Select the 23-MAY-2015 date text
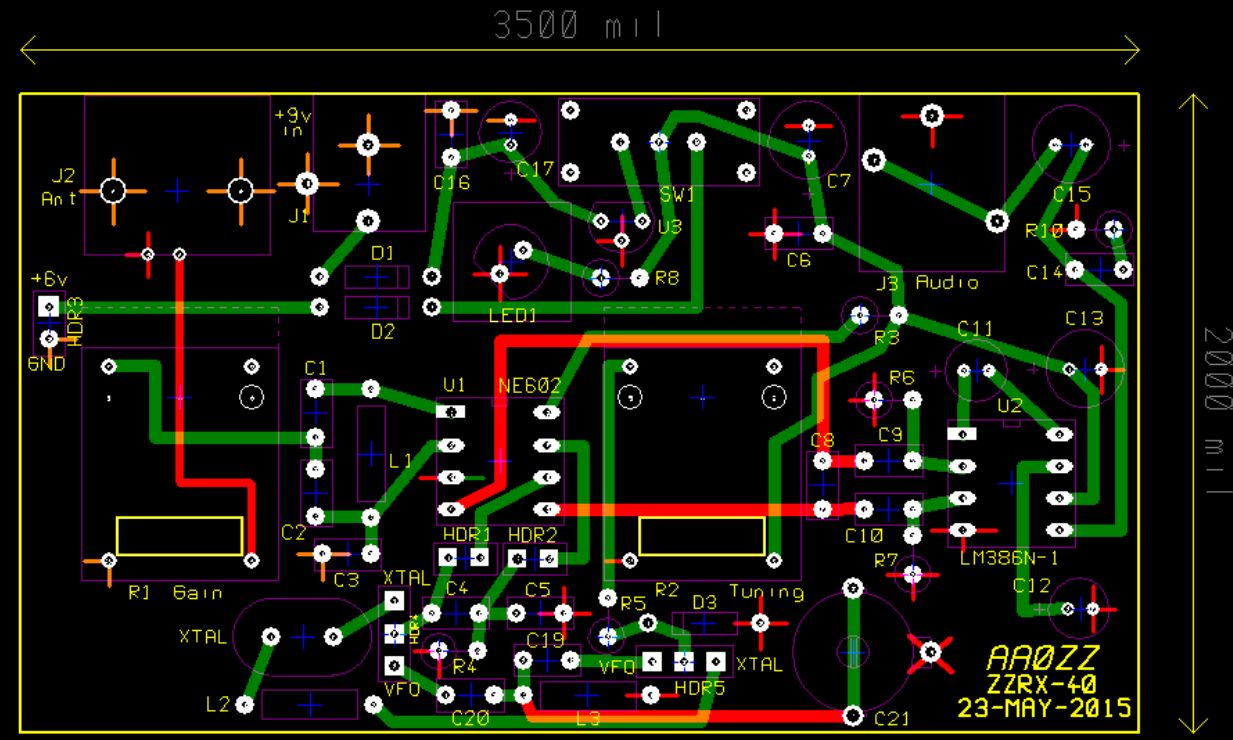Viewport: 1233px width, 740px height. point(1044,708)
